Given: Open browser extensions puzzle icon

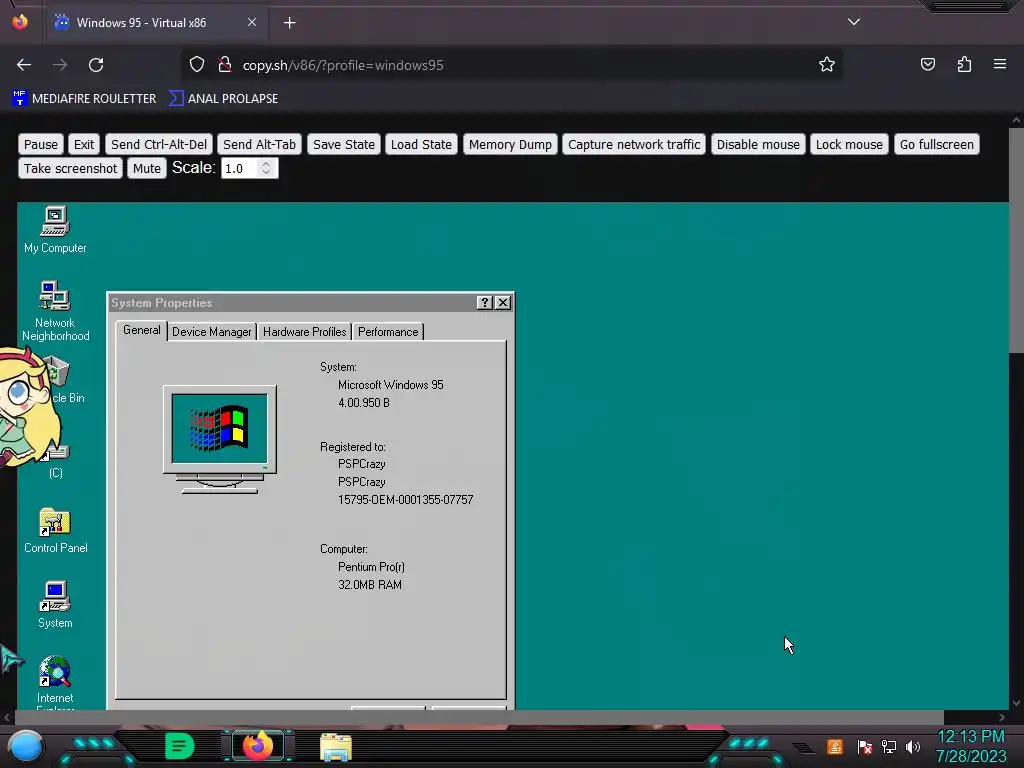Looking at the screenshot, I should [x=964, y=65].
